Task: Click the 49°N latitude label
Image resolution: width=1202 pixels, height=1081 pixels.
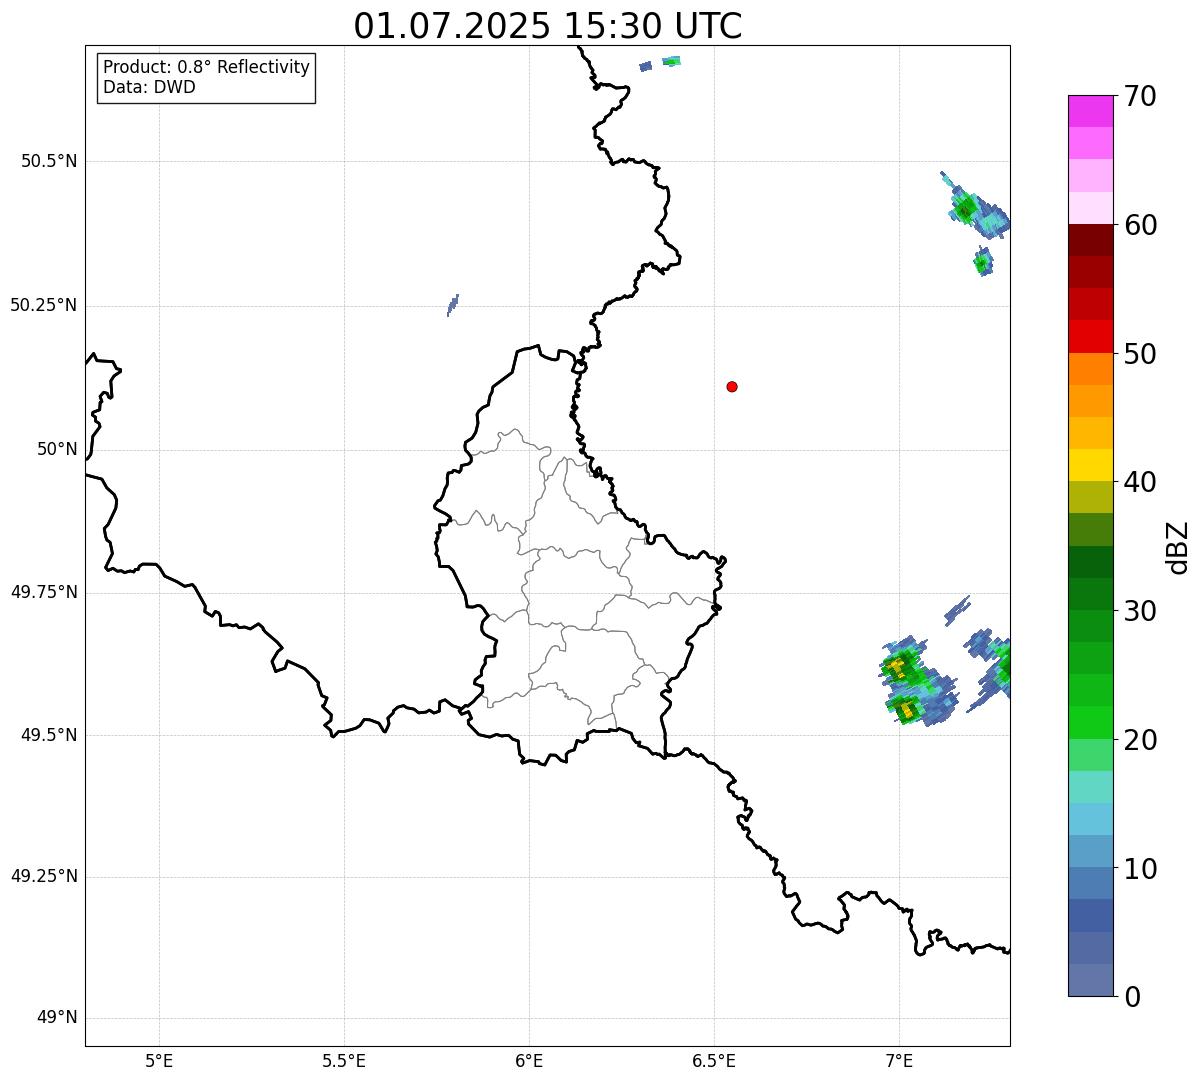Action: tap(58, 1018)
